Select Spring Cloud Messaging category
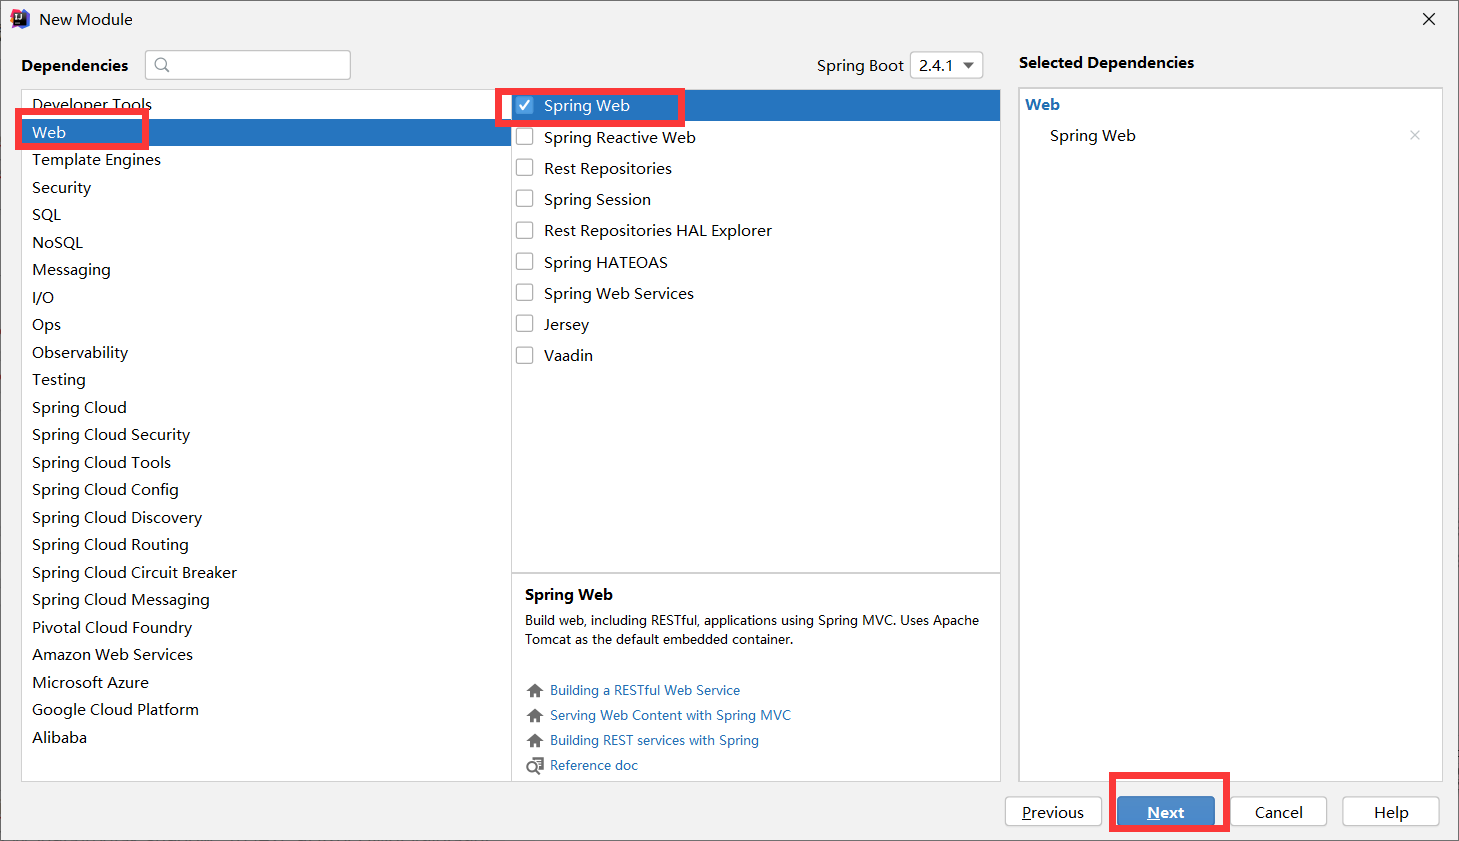This screenshot has width=1459, height=841. (266, 600)
